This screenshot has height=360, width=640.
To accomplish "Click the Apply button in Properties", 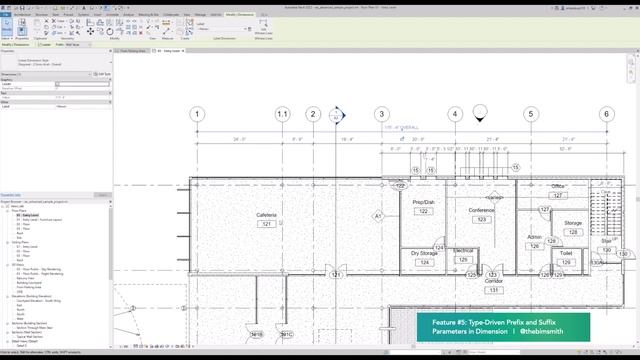I will (102, 195).
